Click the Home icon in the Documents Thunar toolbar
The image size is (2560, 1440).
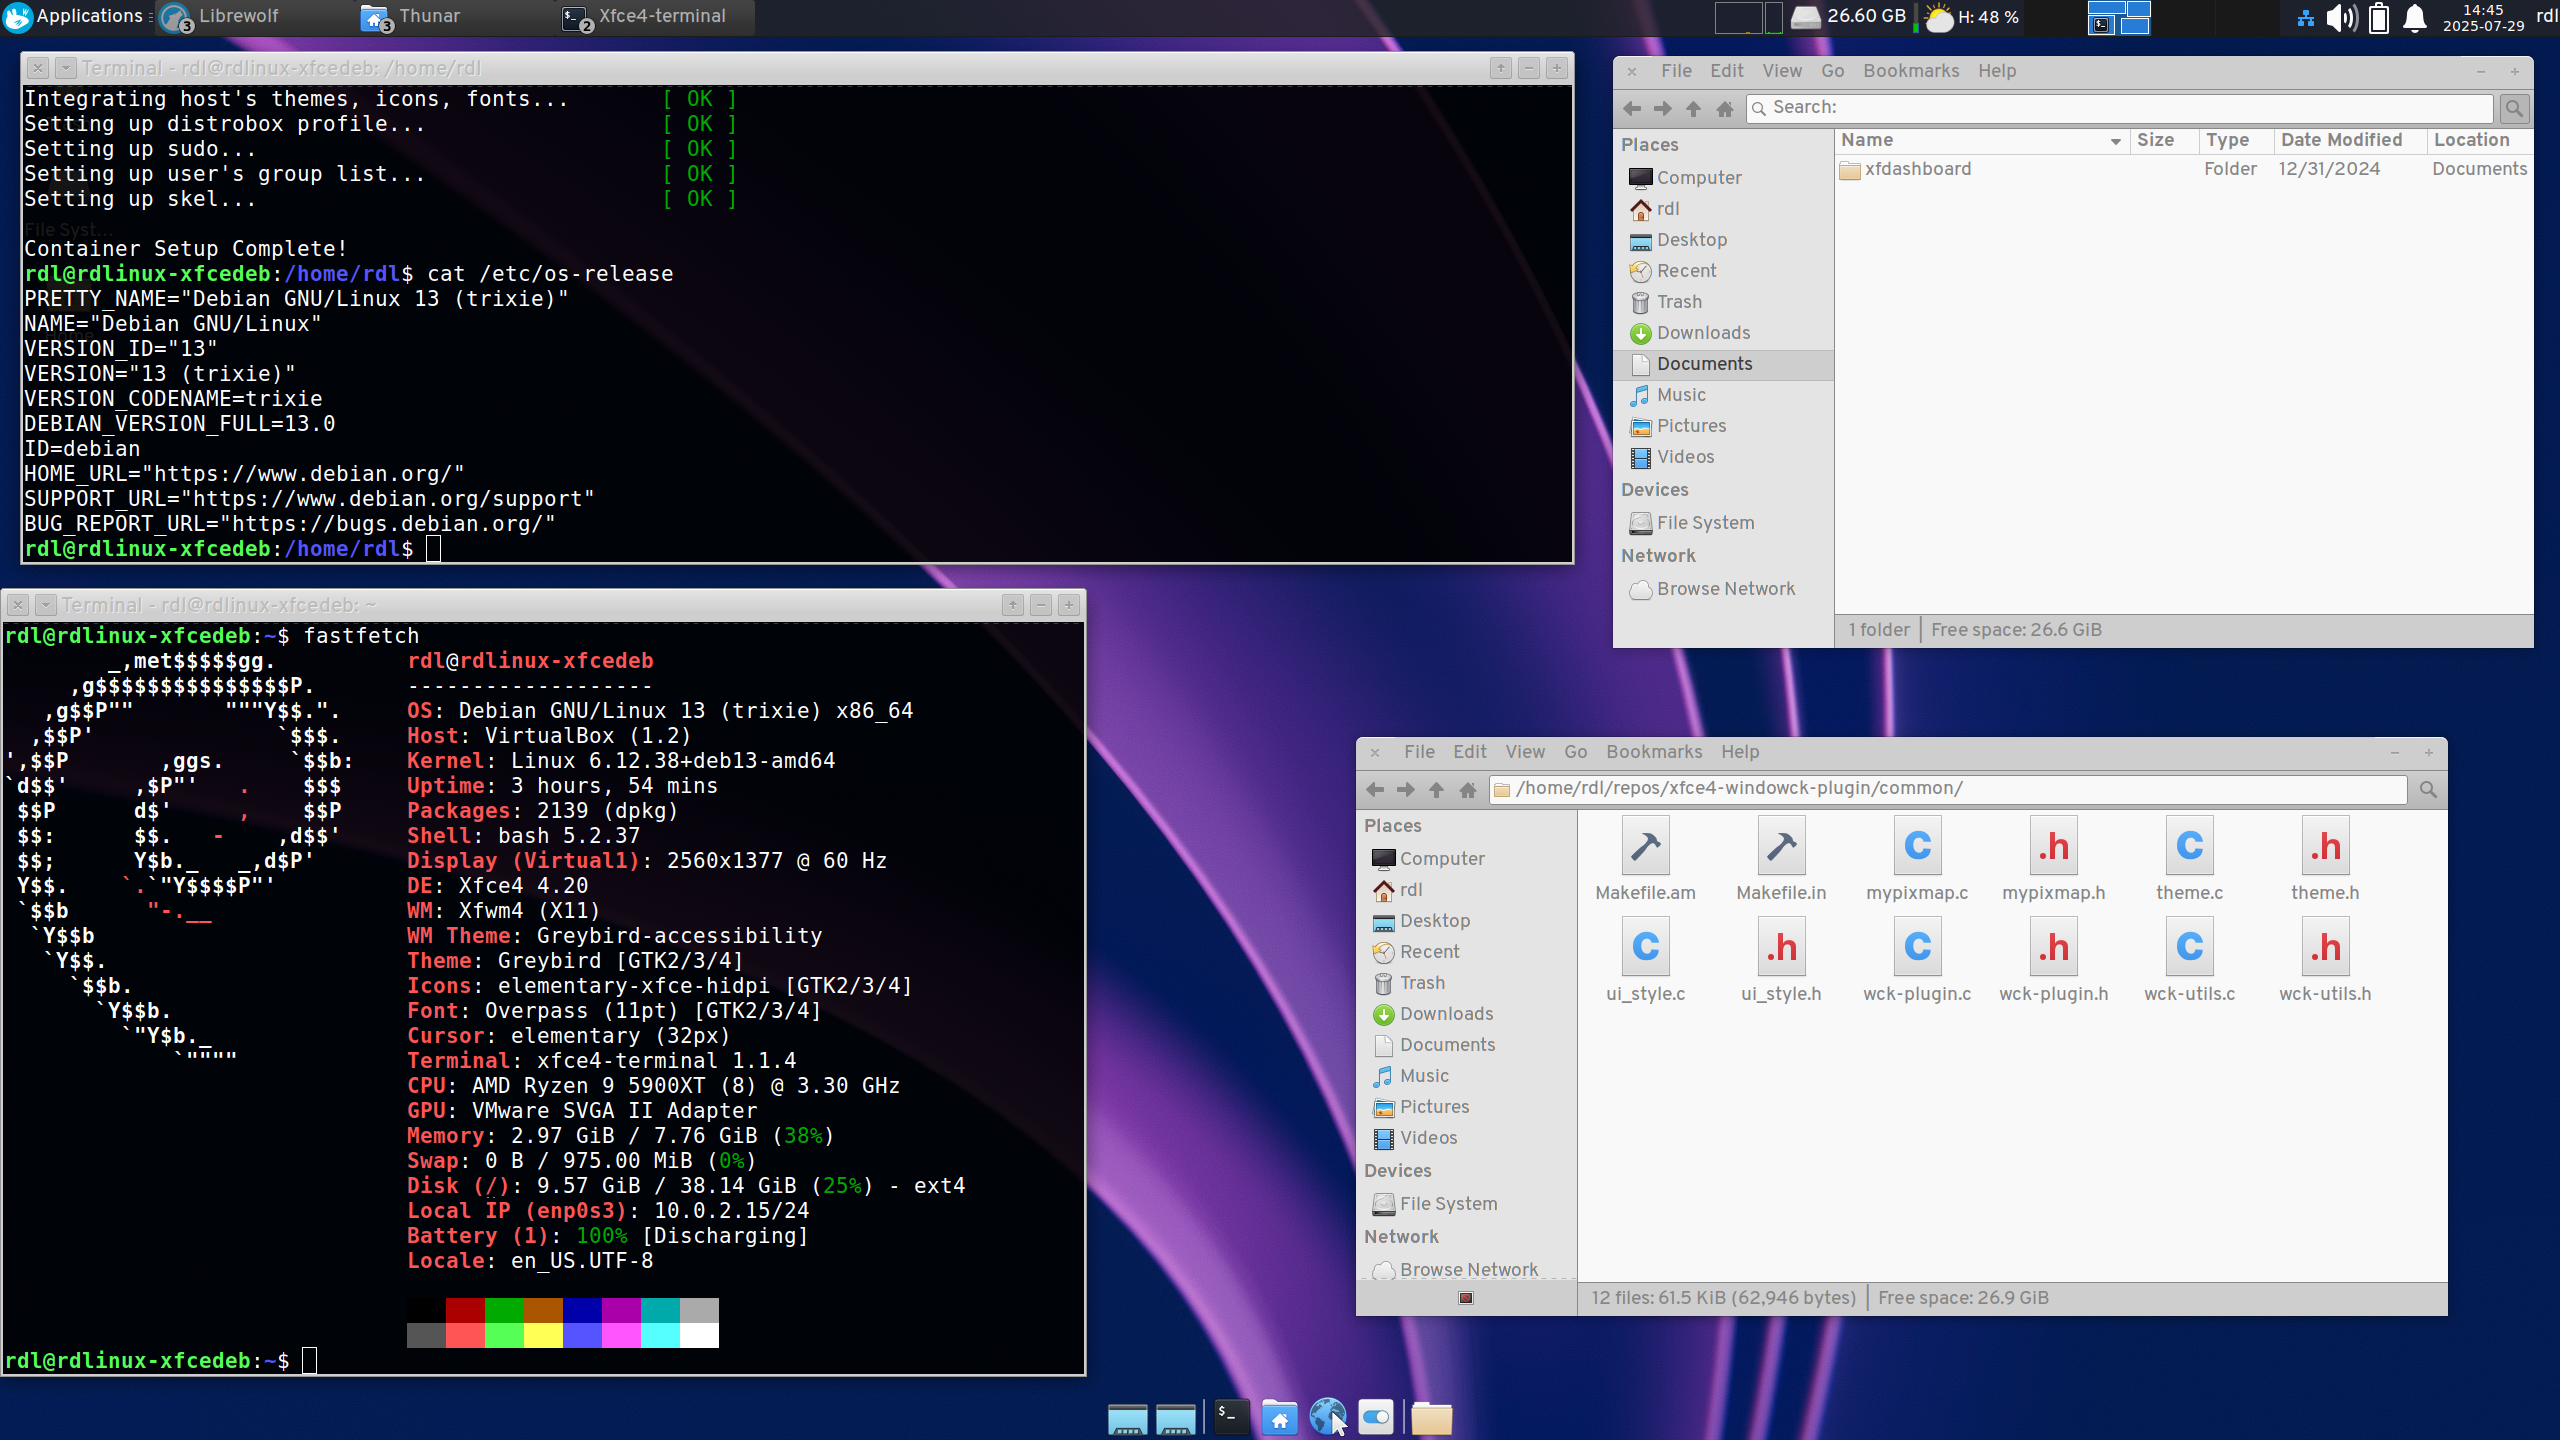point(1725,108)
